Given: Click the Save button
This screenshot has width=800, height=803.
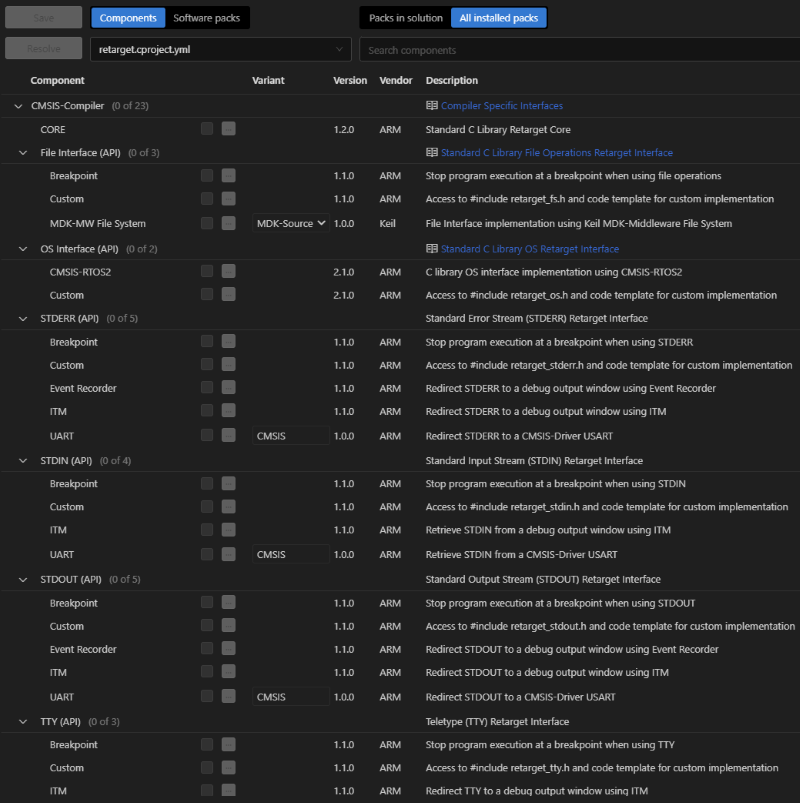Looking at the screenshot, I should click(x=43, y=18).
